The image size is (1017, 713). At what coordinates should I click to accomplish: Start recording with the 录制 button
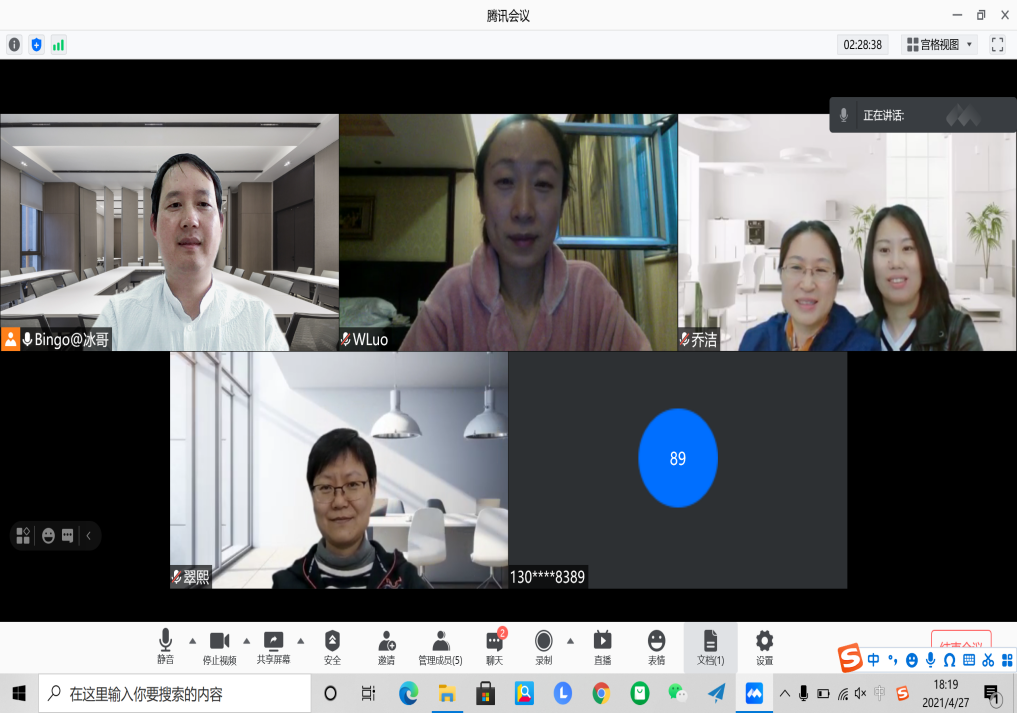click(544, 646)
